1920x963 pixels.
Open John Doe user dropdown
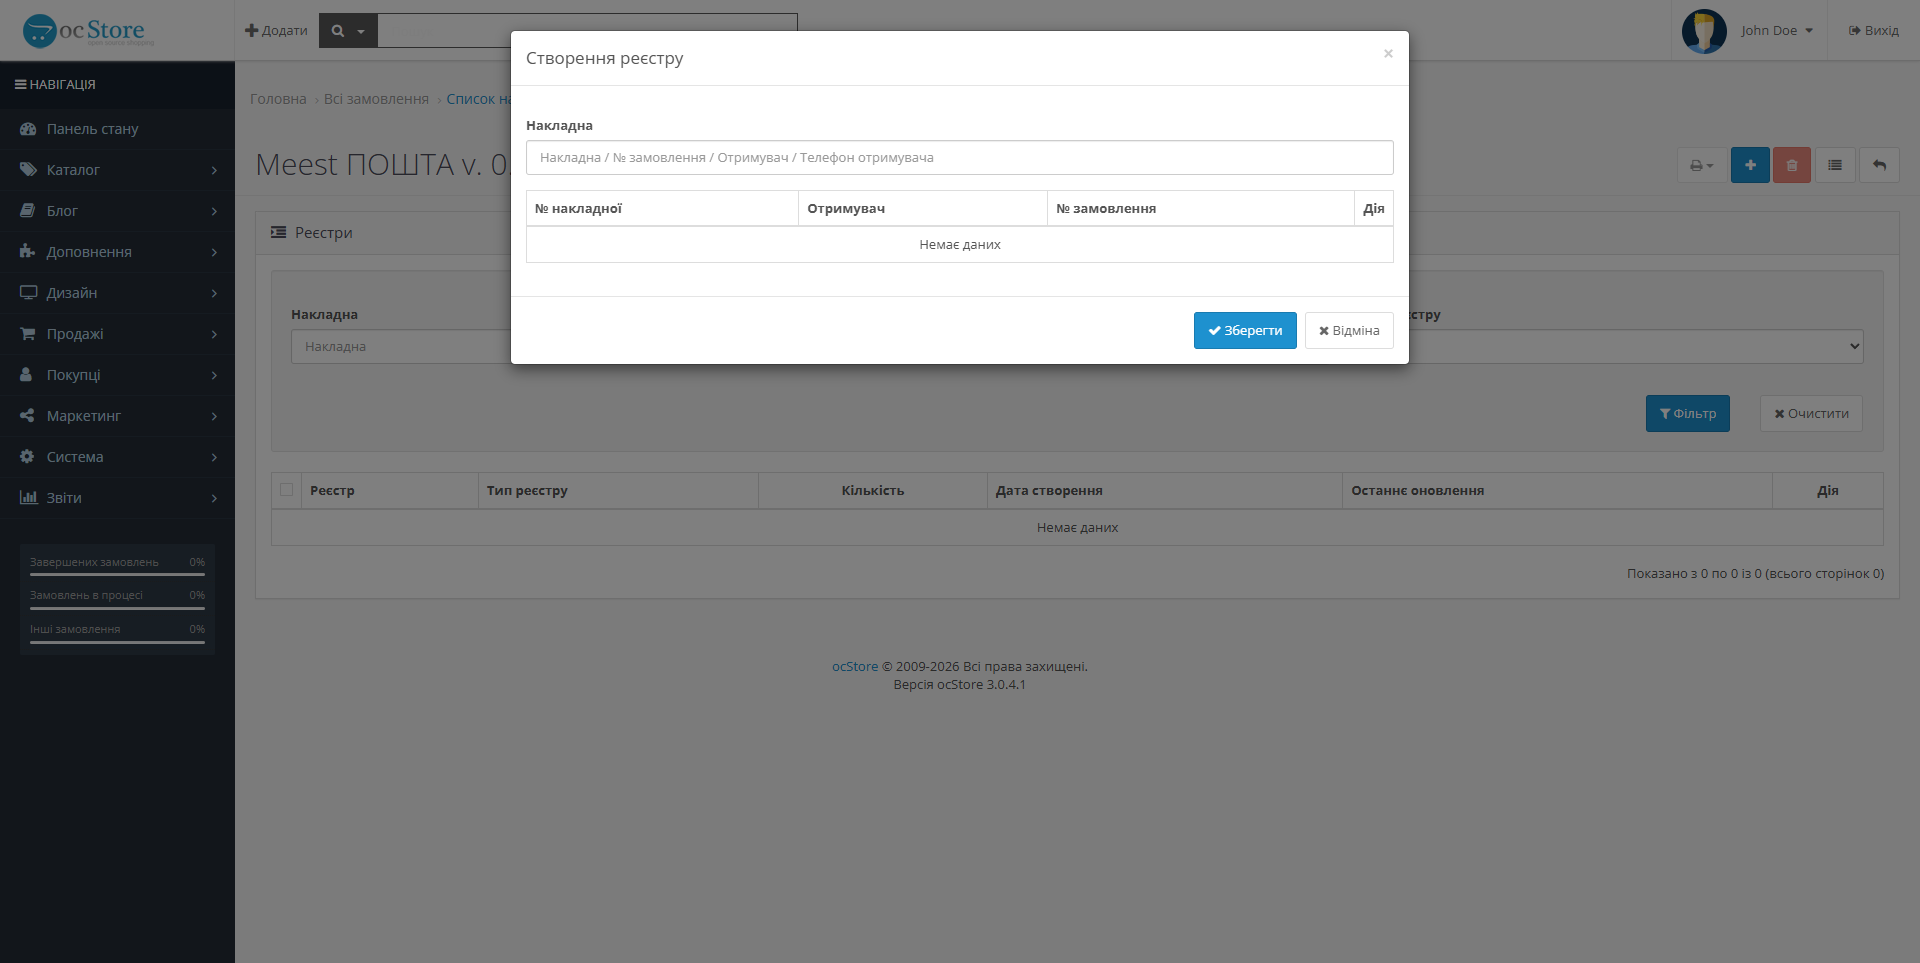click(x=1776, y=31)
